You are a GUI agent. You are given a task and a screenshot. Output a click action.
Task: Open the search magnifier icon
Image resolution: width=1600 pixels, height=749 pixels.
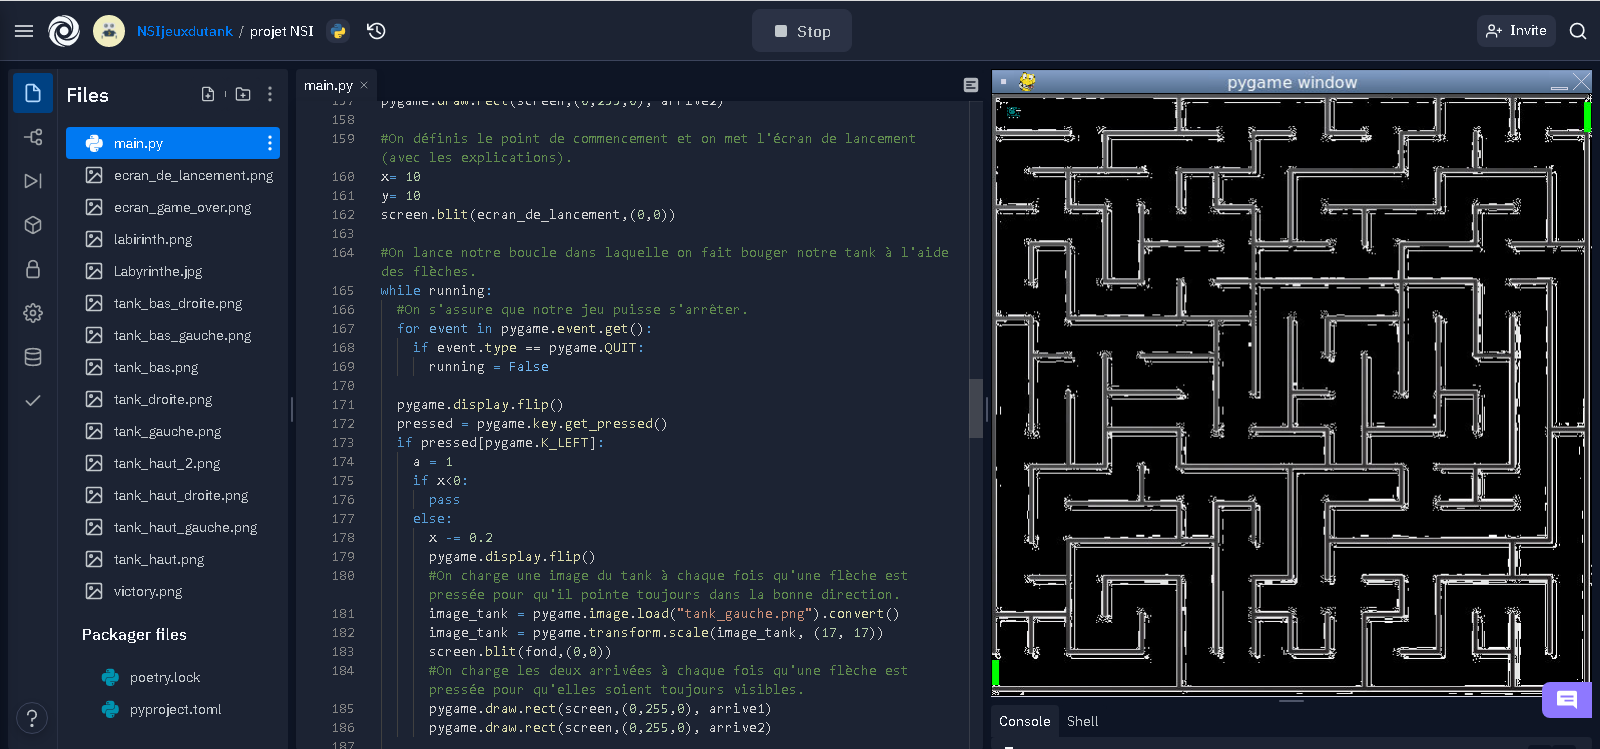(x=1578, y=31)
